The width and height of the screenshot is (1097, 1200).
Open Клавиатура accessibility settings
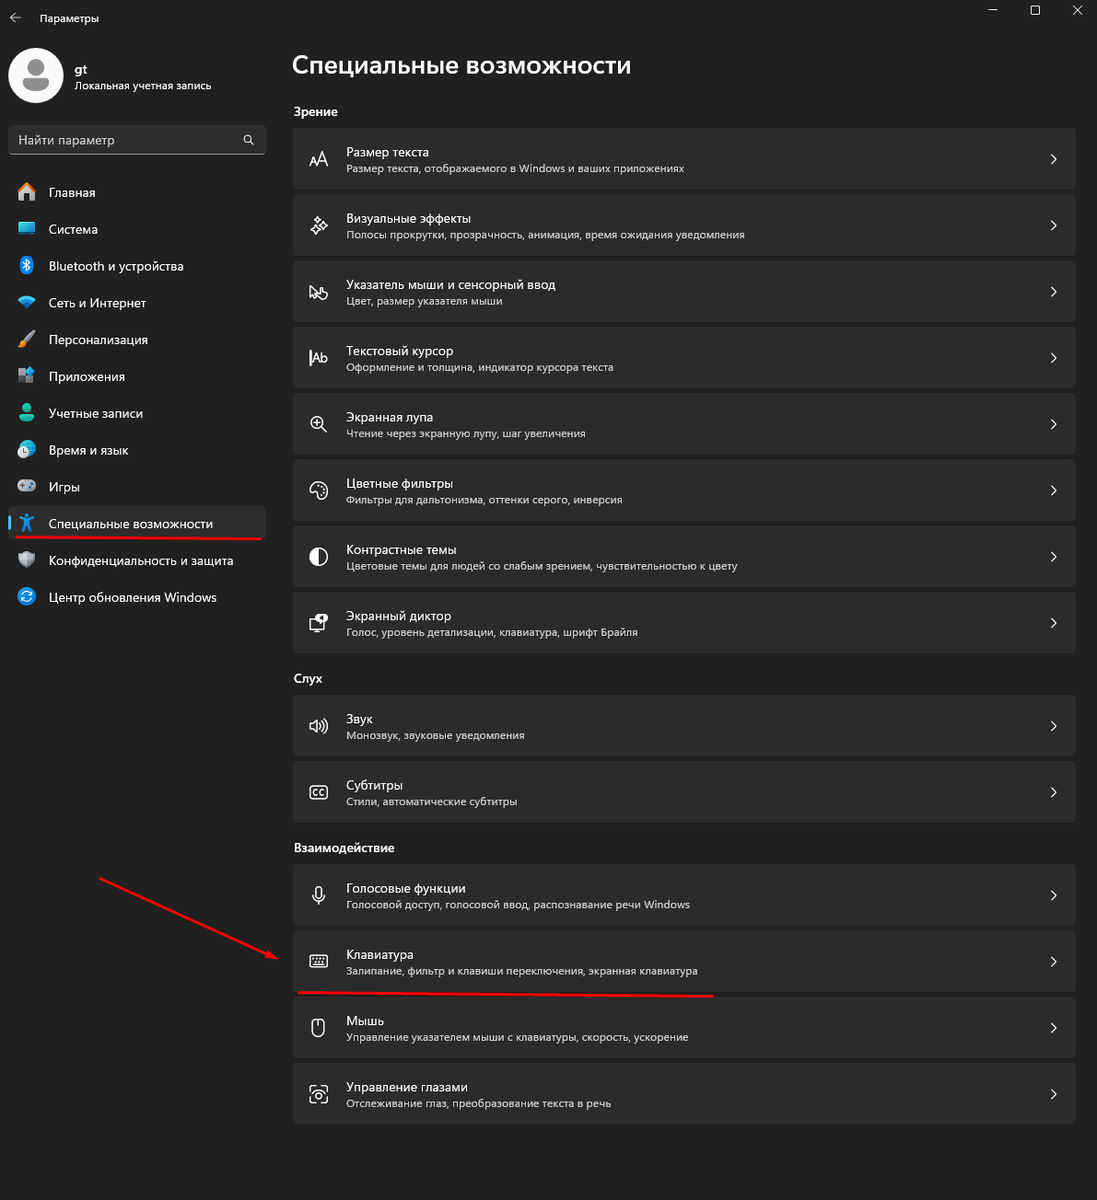[x=684, y=961]
